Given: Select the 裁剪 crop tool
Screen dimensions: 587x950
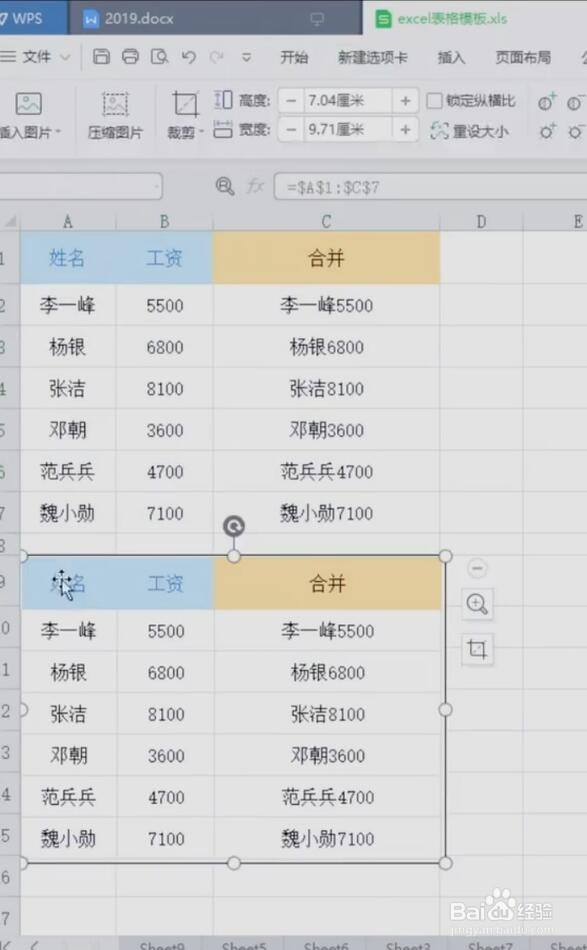Looking at the screenshot, I should pyautogui.click(x=185, y=104).
